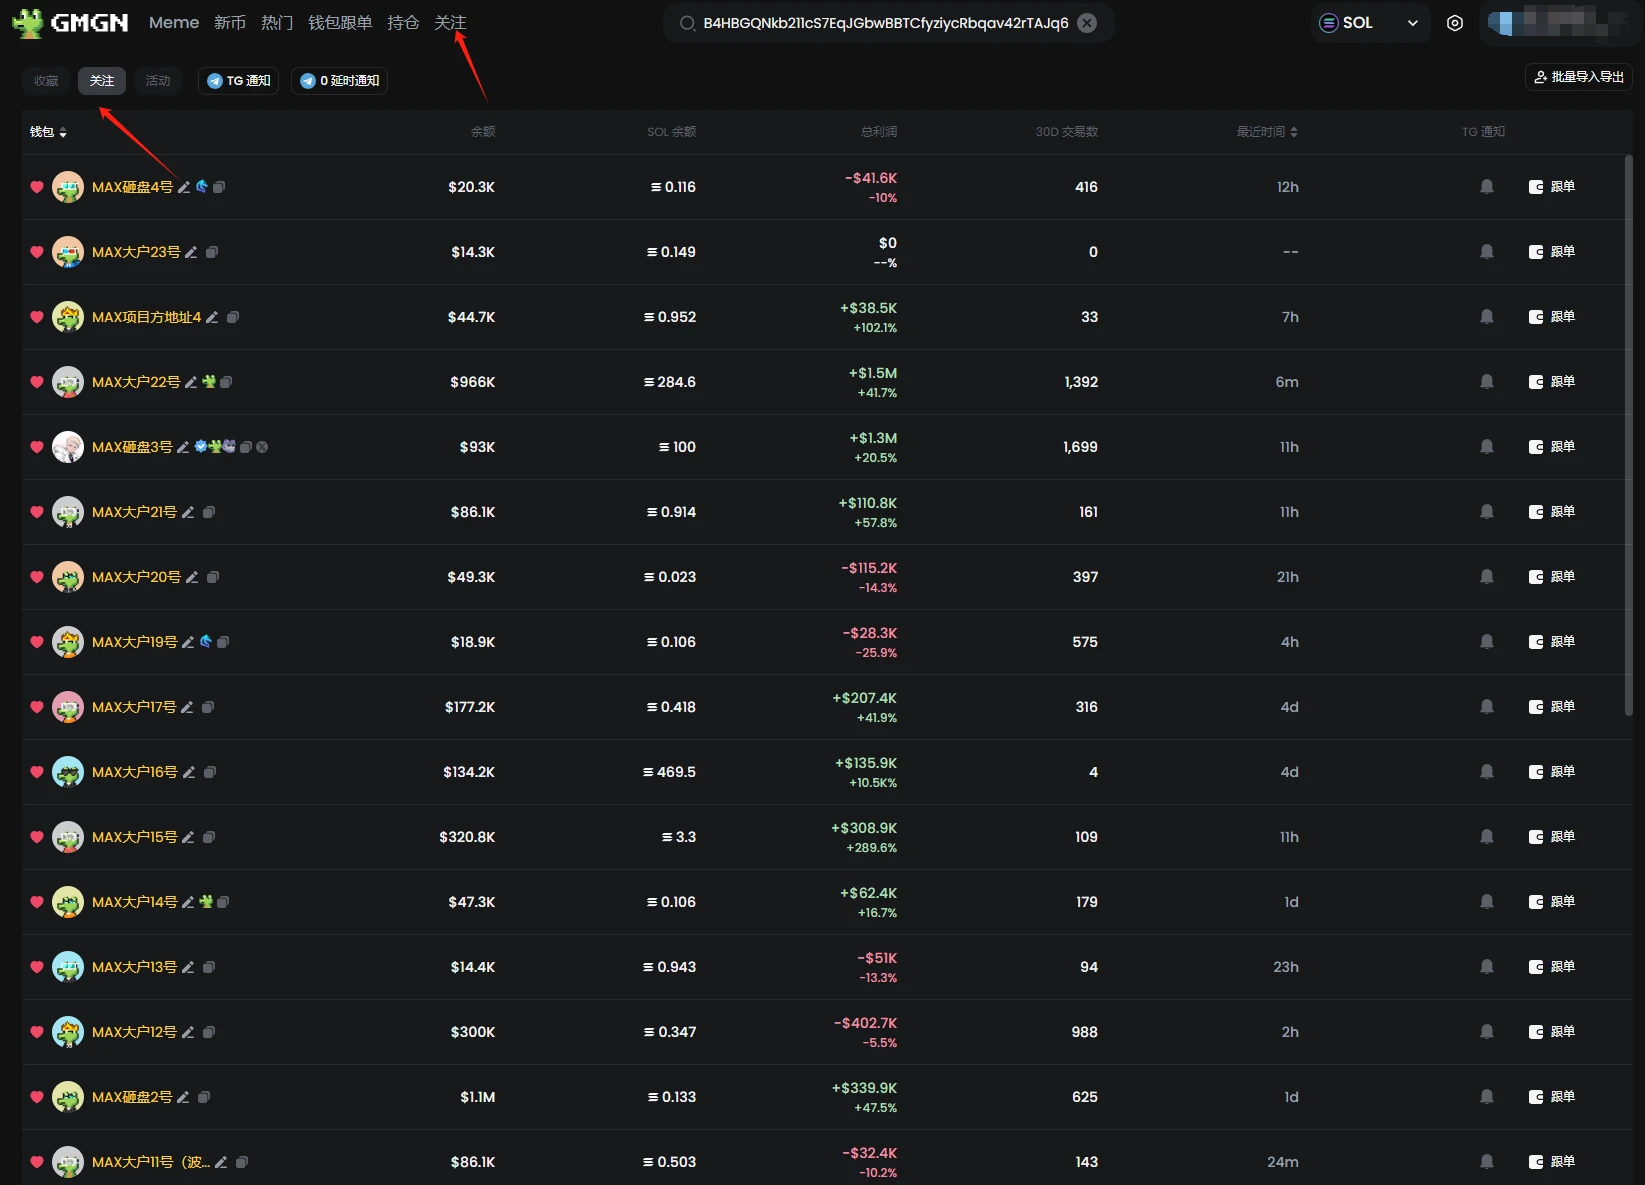
Task: Clear the search box with X icon
Action: point(1087,23)
